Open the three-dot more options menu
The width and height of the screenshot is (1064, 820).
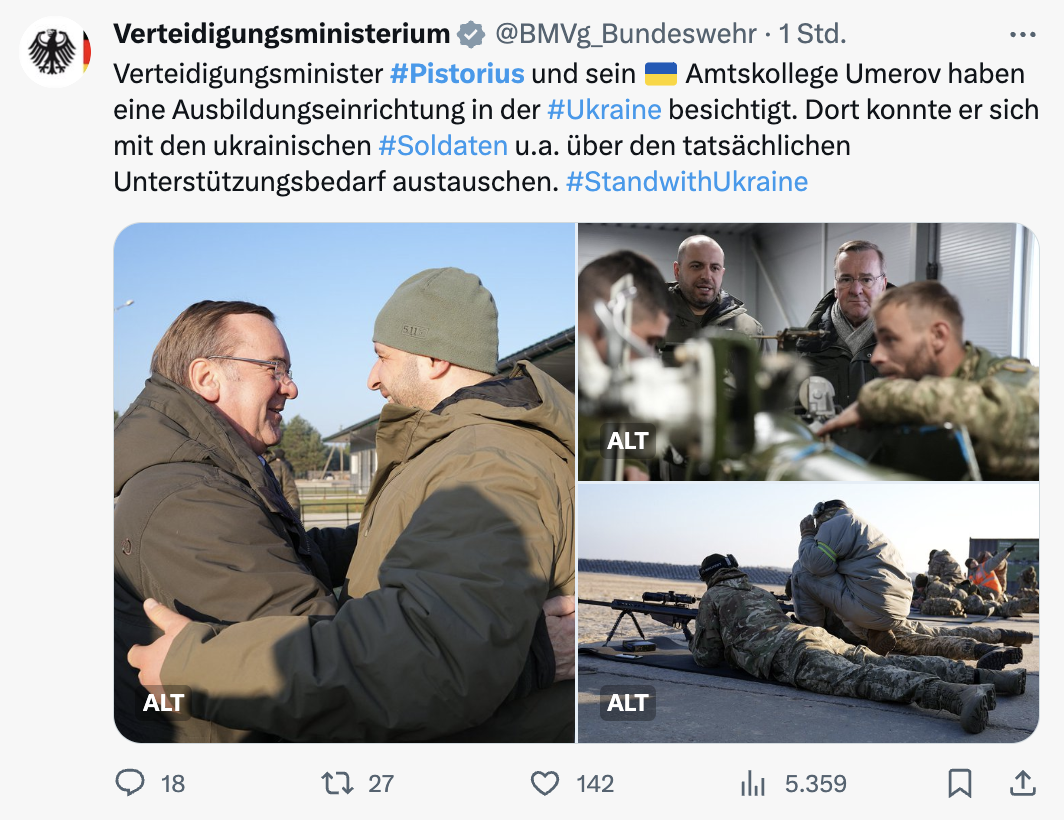coord(1023,34)
